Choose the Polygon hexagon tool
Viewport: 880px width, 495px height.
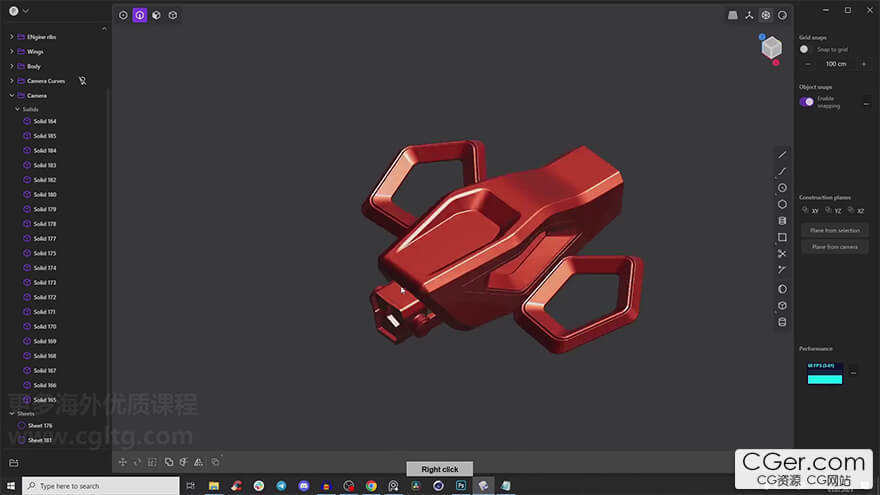coord(782,204)
